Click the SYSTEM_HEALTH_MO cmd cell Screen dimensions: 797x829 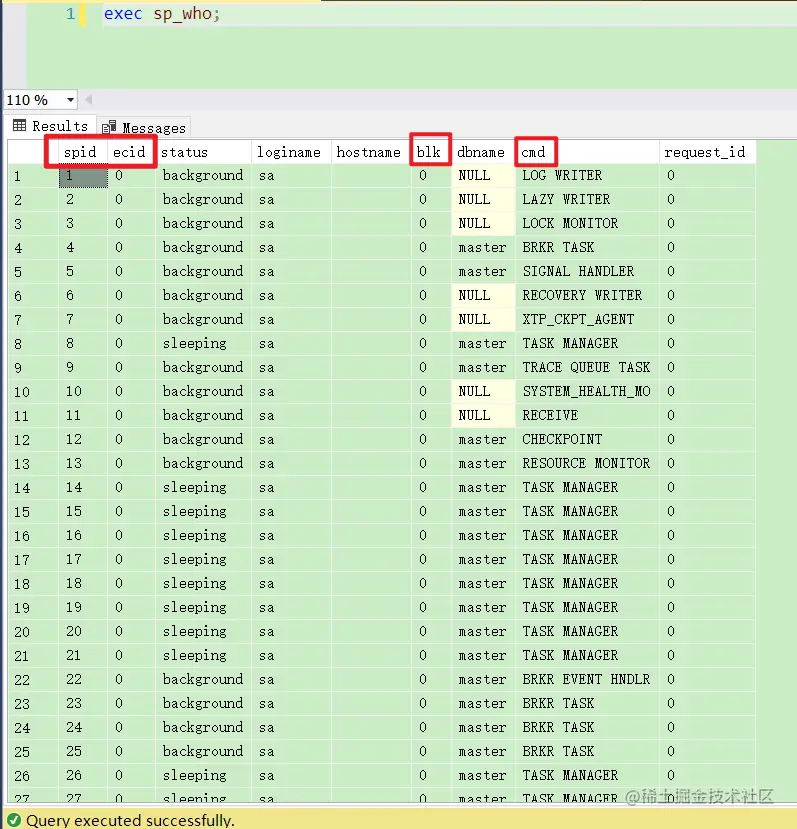click(x=587, y=391)
